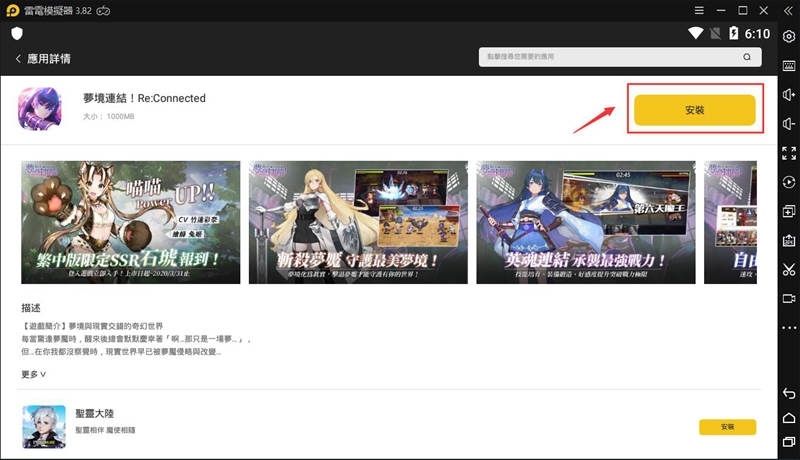Open the operation recorder icon in sidebar
This screenshot has height=460, width=800.
coord(789,182)
